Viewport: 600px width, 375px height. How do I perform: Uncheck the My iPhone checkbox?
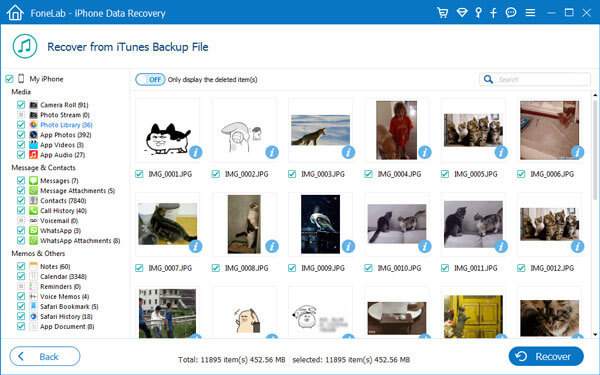(x=9, y=79)
